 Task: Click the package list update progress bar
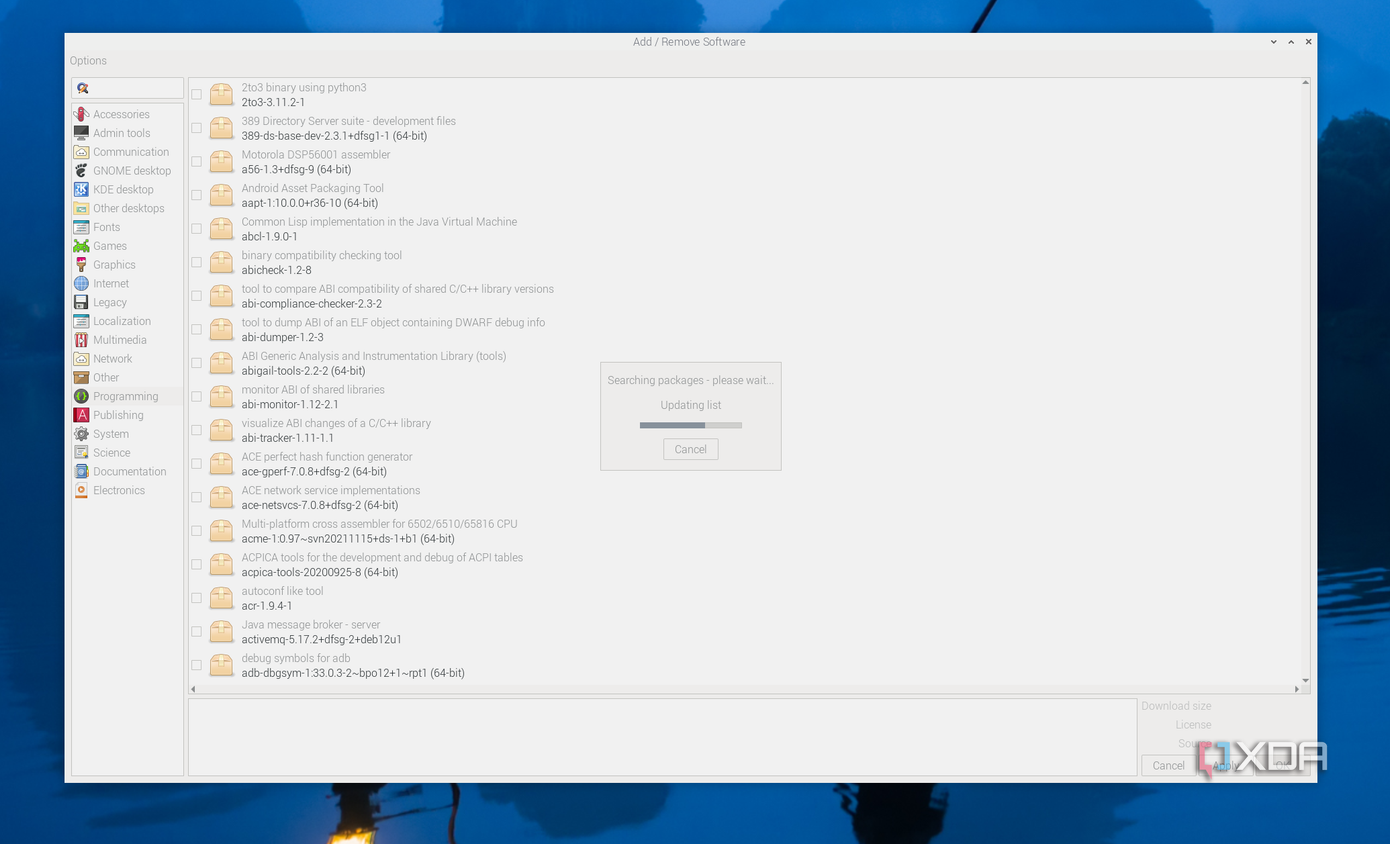tap(691, 425)
